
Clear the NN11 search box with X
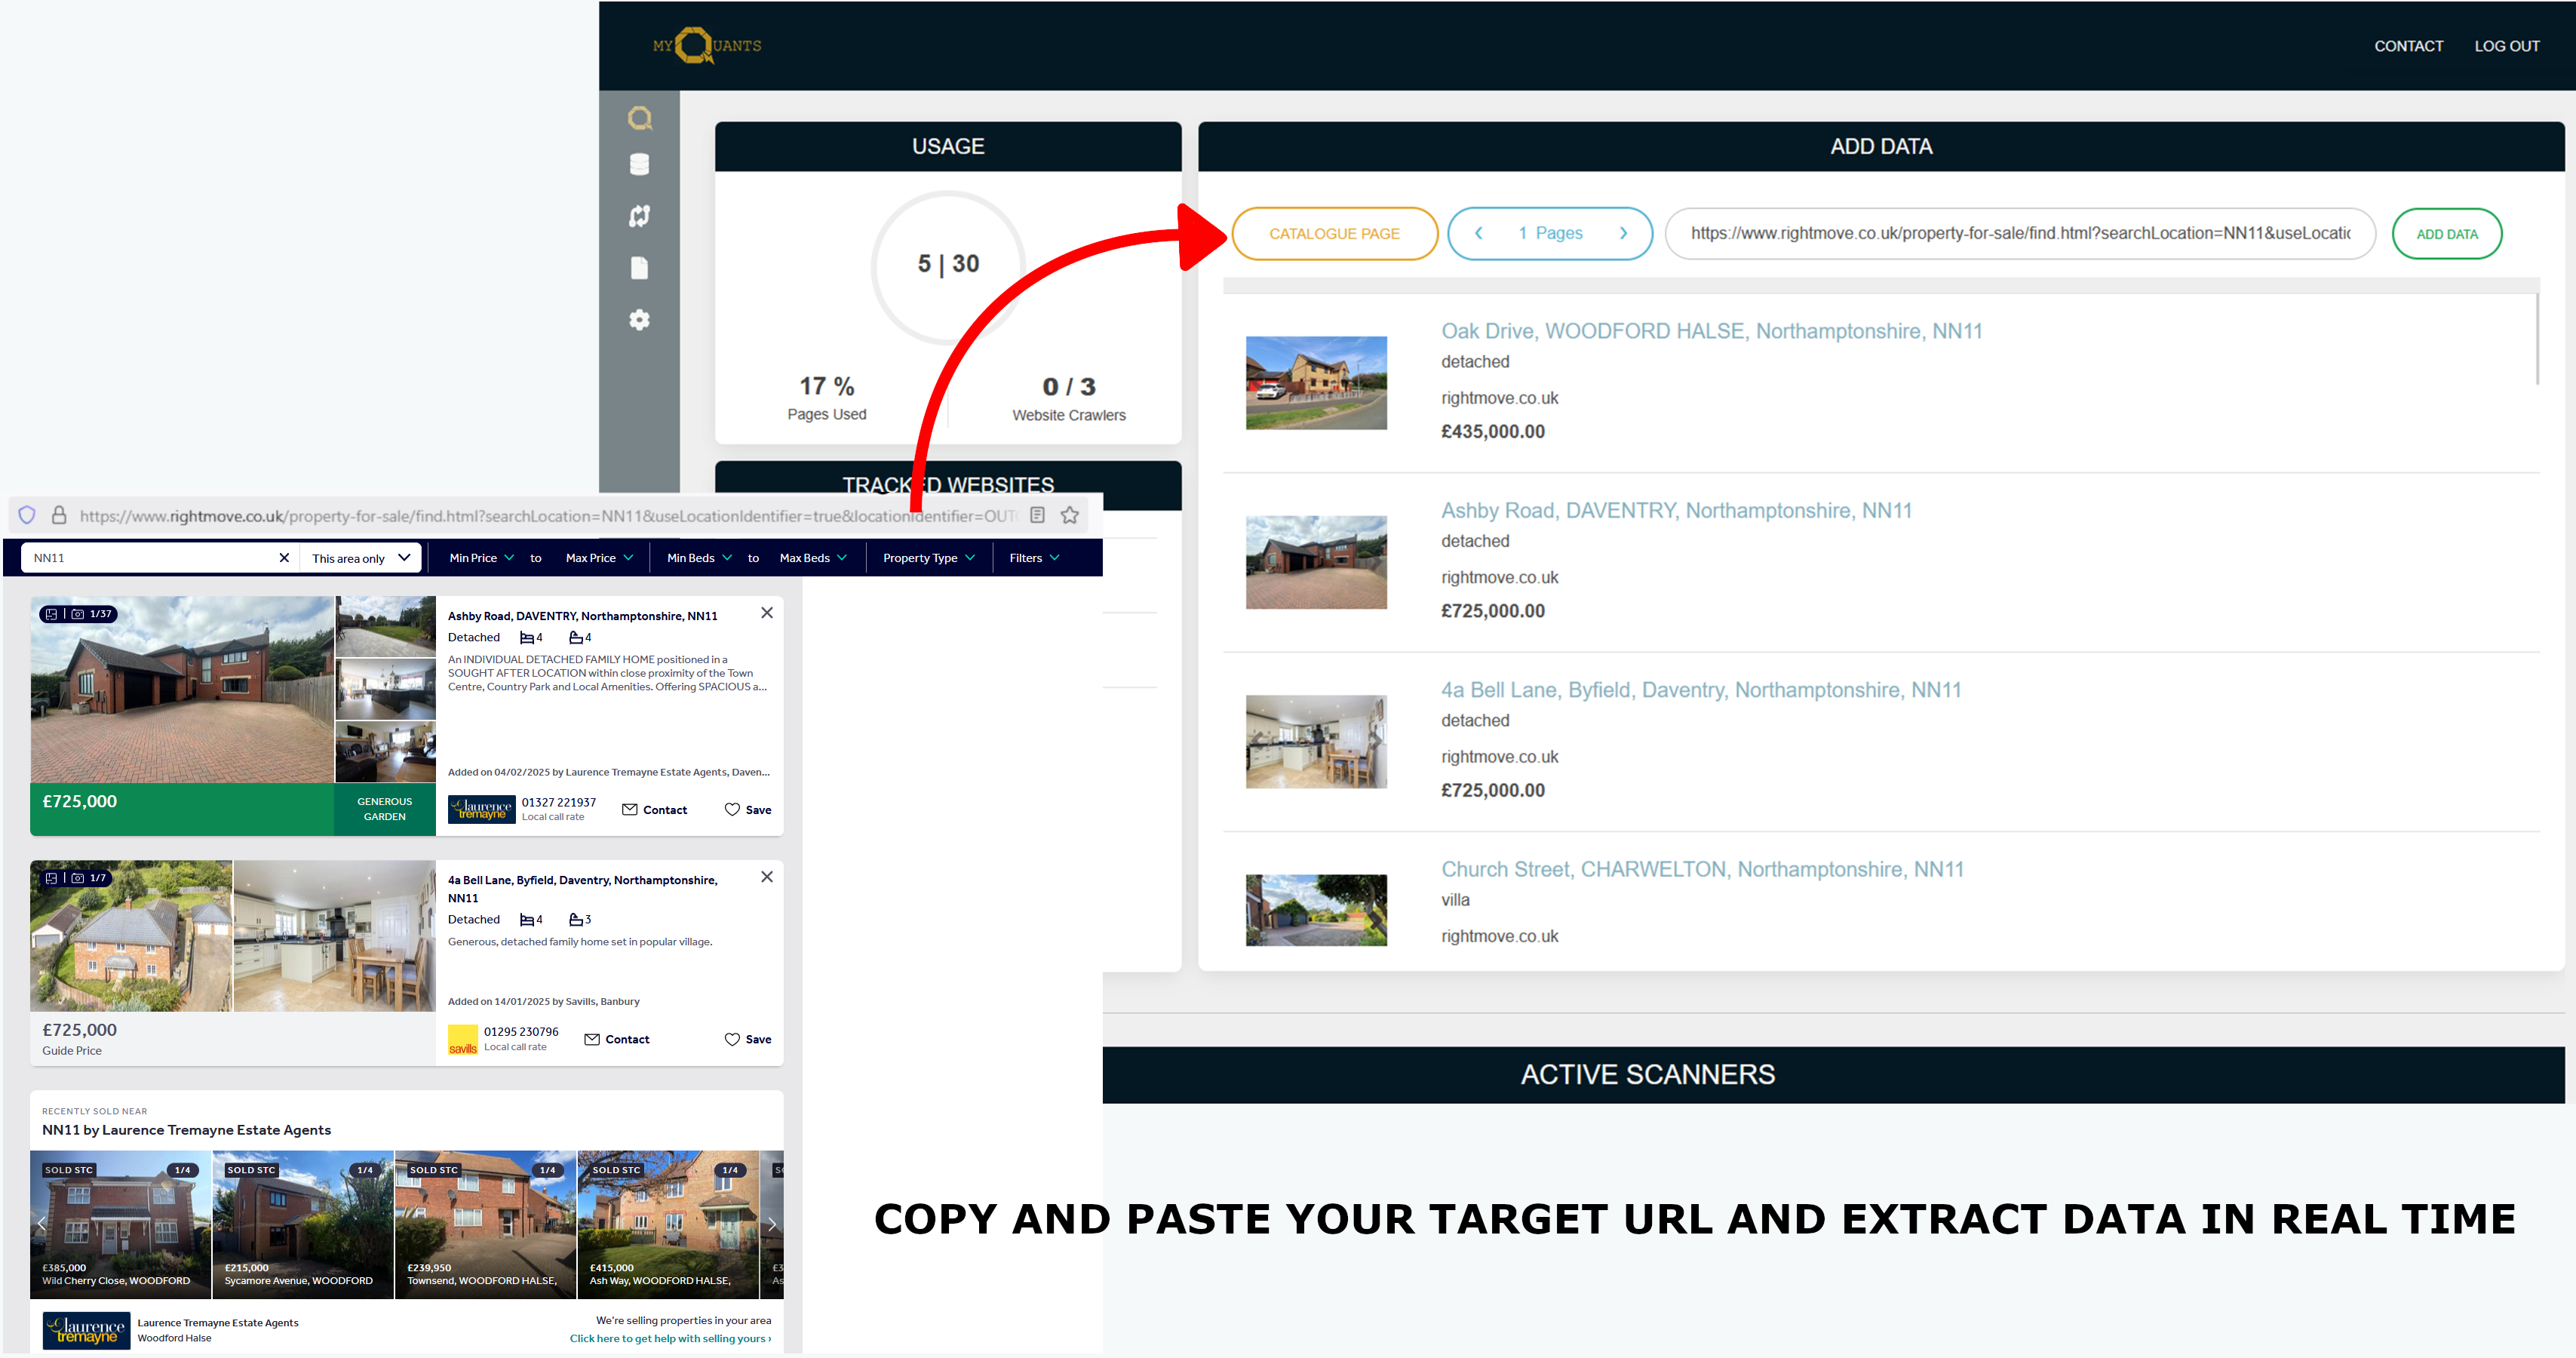(284, 558)
